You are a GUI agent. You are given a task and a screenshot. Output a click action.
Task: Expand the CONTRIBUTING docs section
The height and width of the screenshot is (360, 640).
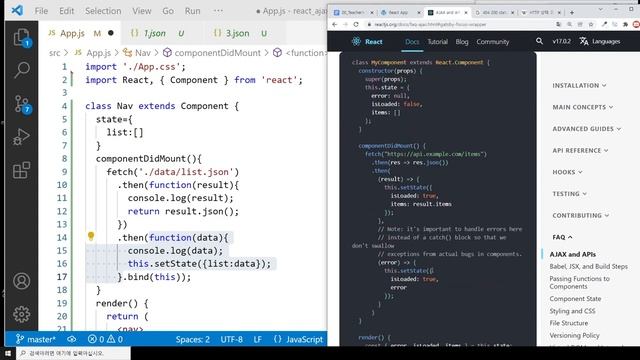[x=580, y=215]
